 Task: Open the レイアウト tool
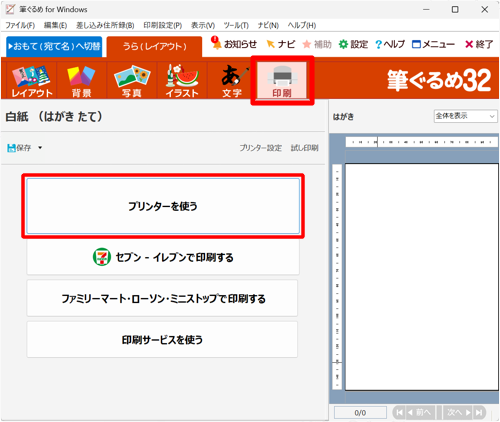click(32, 80)
